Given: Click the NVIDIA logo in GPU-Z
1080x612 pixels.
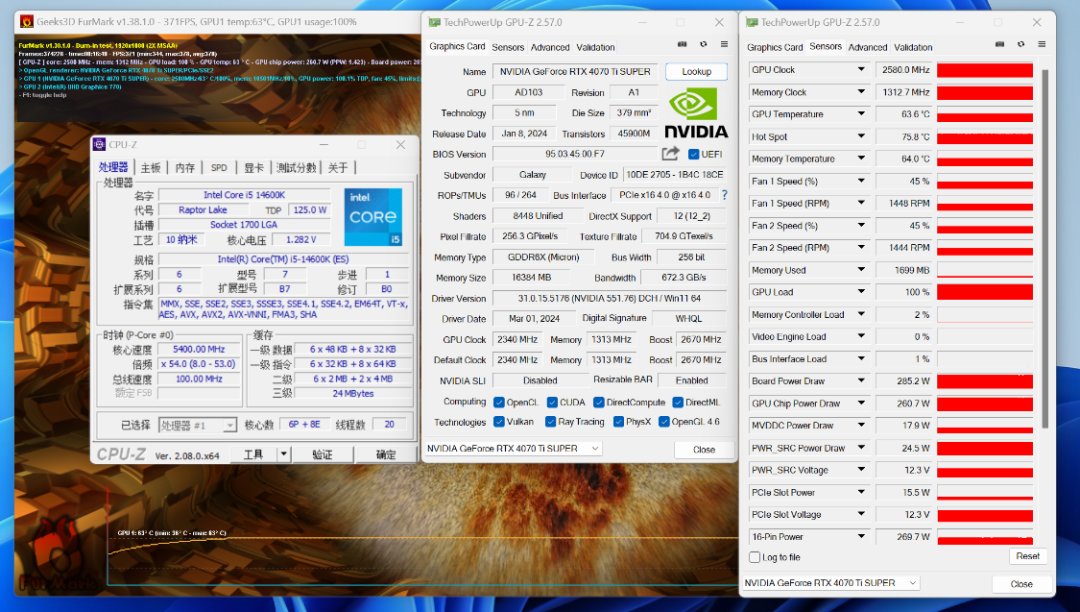Looking at the screenshot, I should (x=695, y=113).
